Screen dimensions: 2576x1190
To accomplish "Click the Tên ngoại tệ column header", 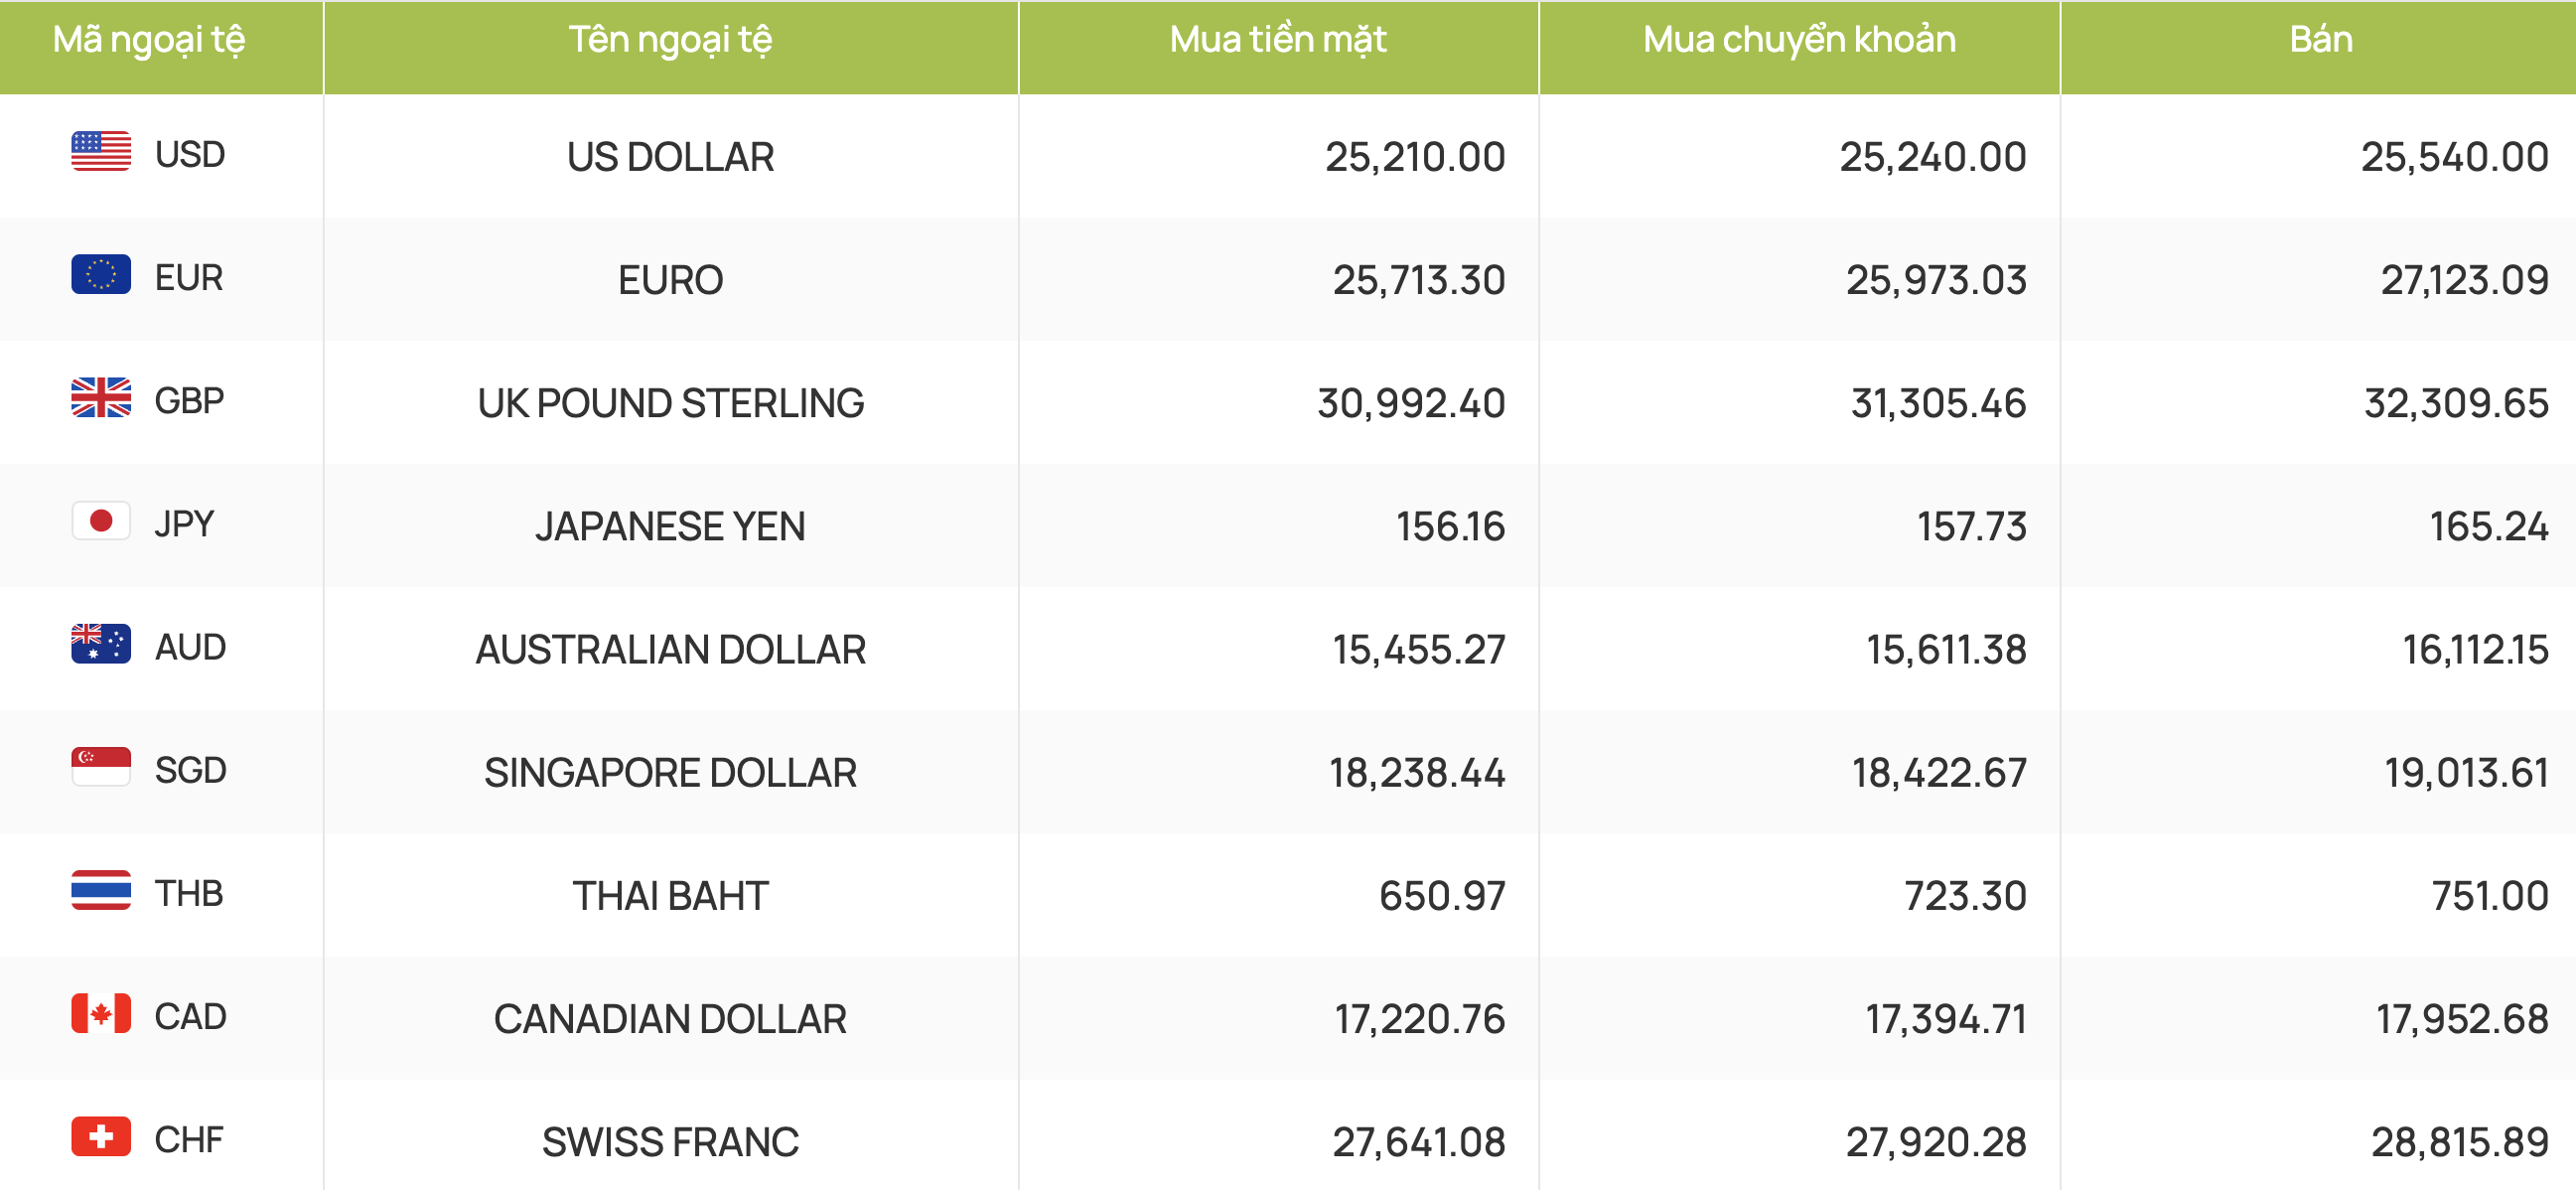I will [x=670, y=40].
